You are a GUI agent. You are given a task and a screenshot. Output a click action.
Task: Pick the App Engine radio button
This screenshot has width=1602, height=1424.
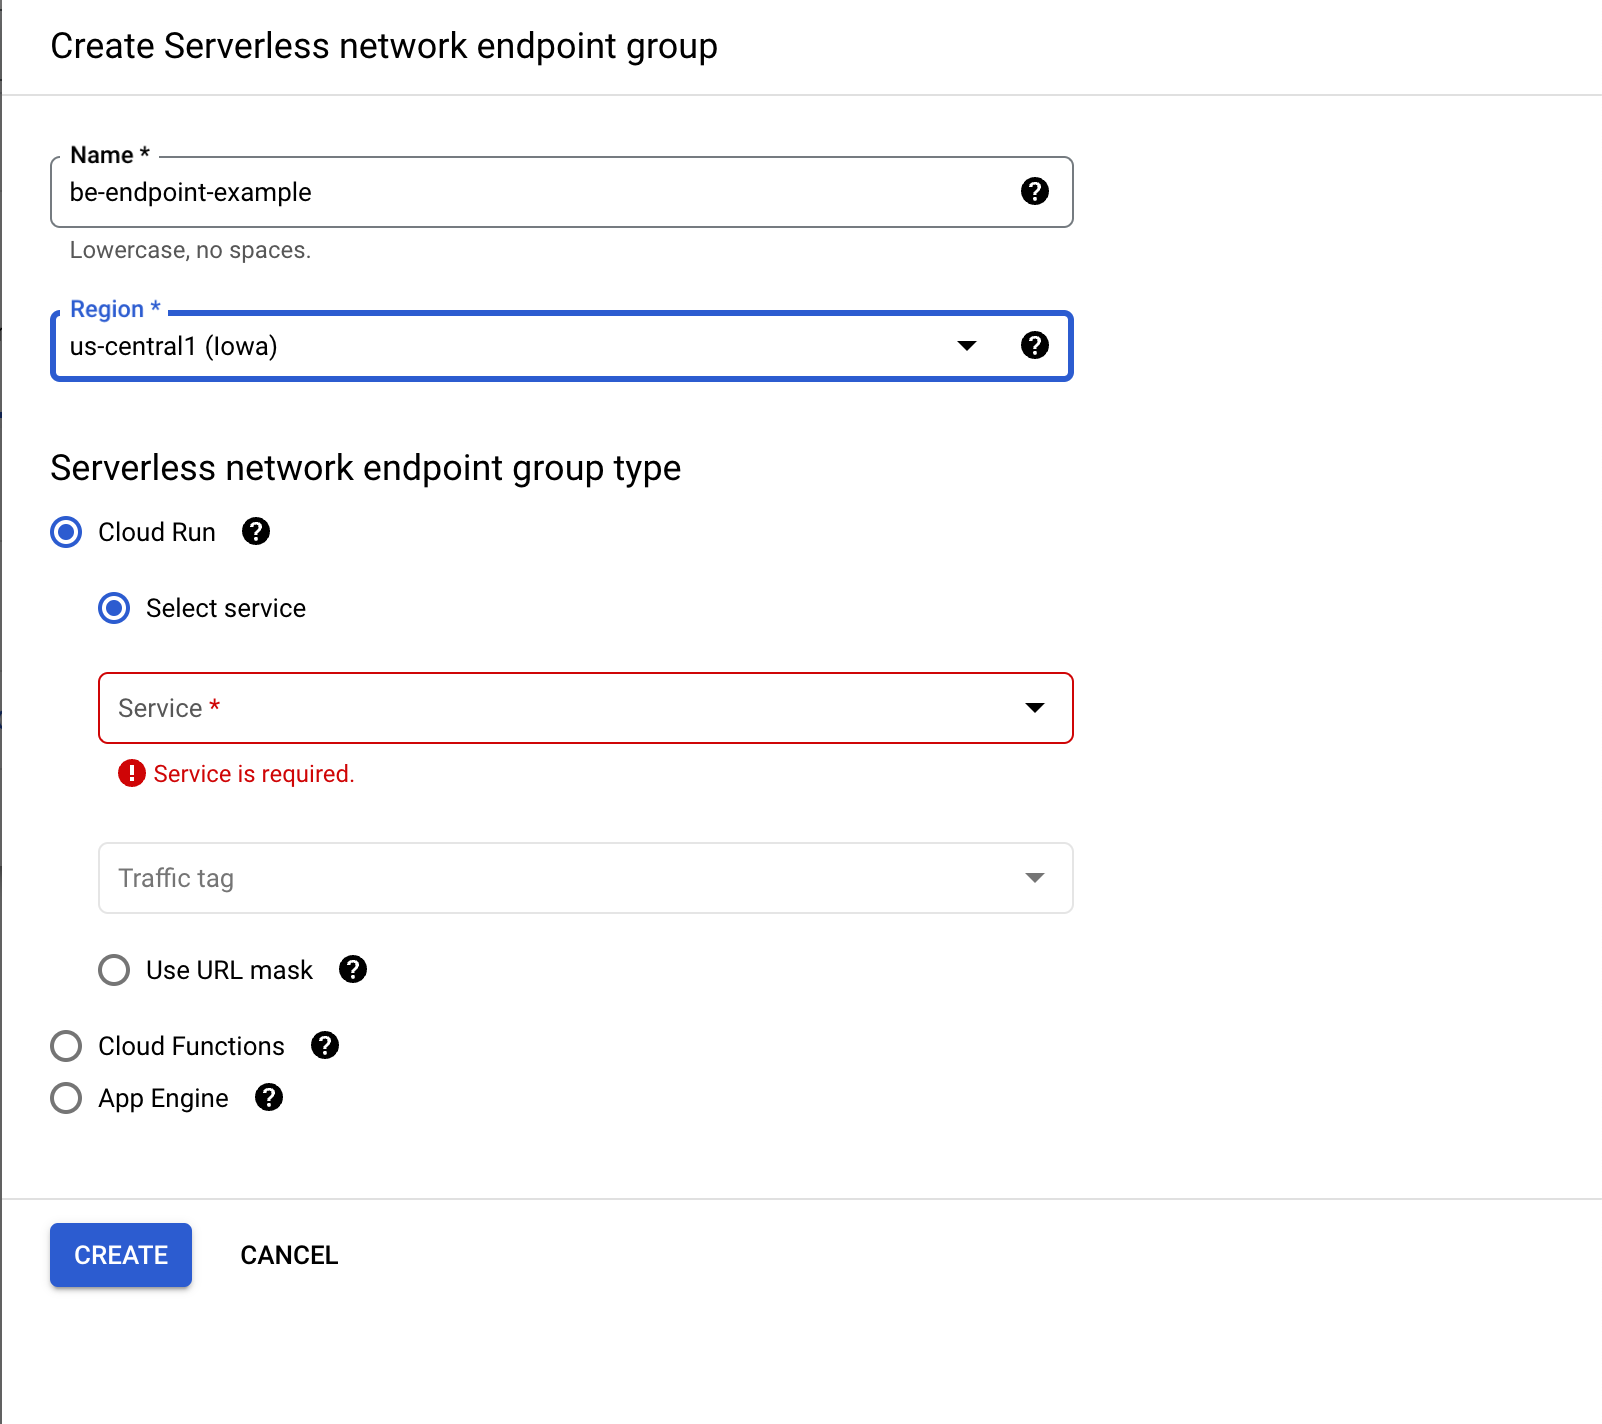pos(66,1098)
